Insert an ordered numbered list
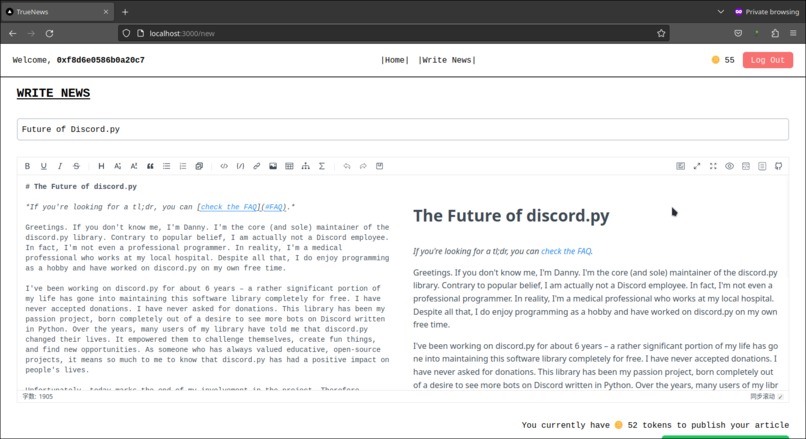 tap(182, 166)
